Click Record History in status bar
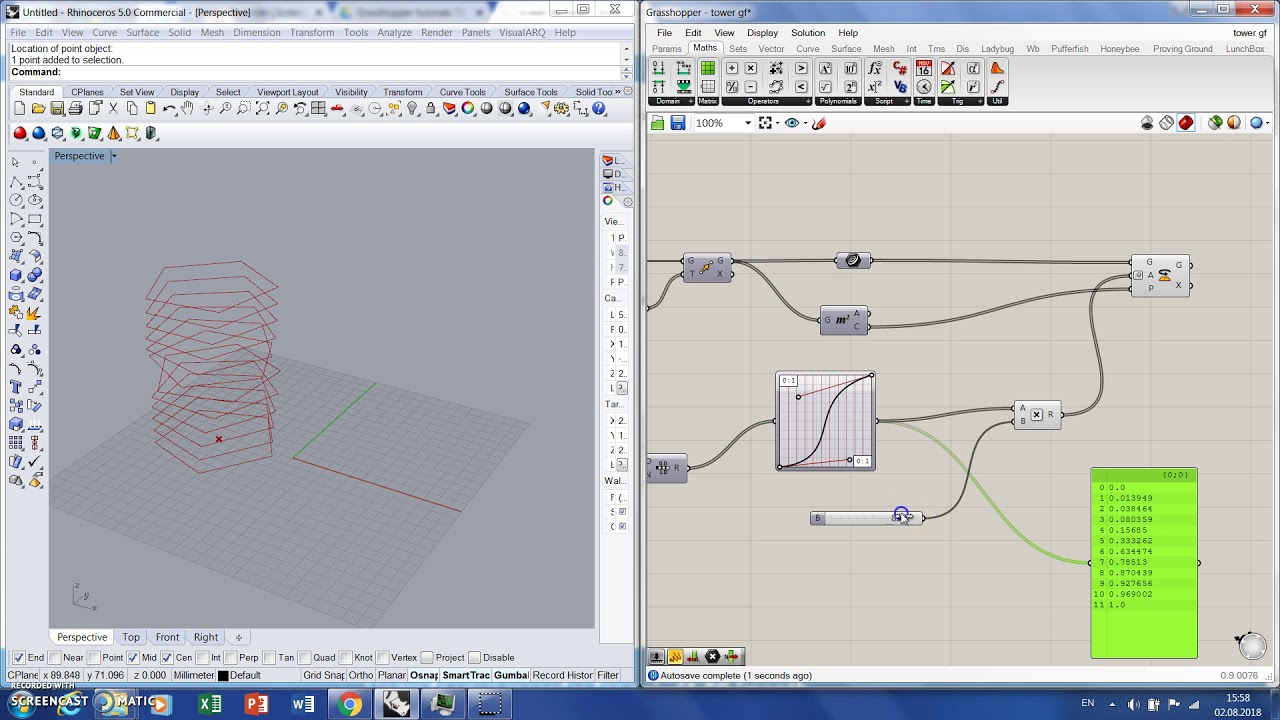The width and height of the screenshot is (1280, 720). coord(562,675)
